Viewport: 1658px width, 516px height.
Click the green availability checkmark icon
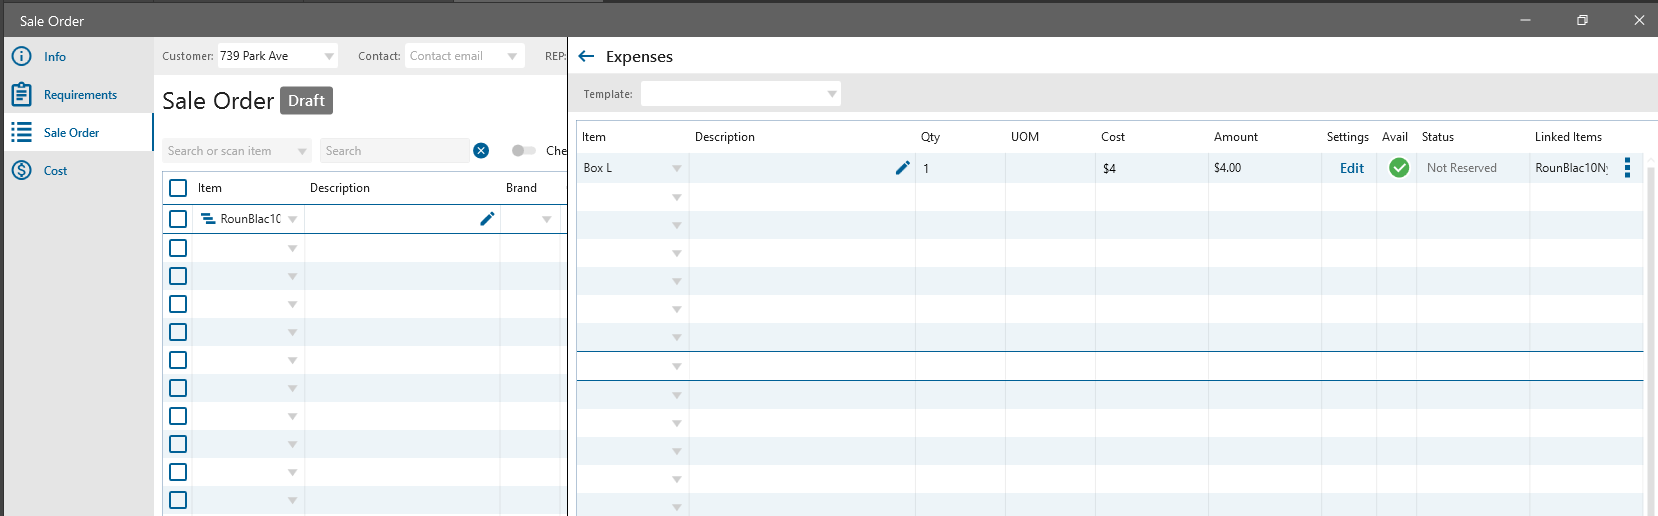[x=1399, y=168]
